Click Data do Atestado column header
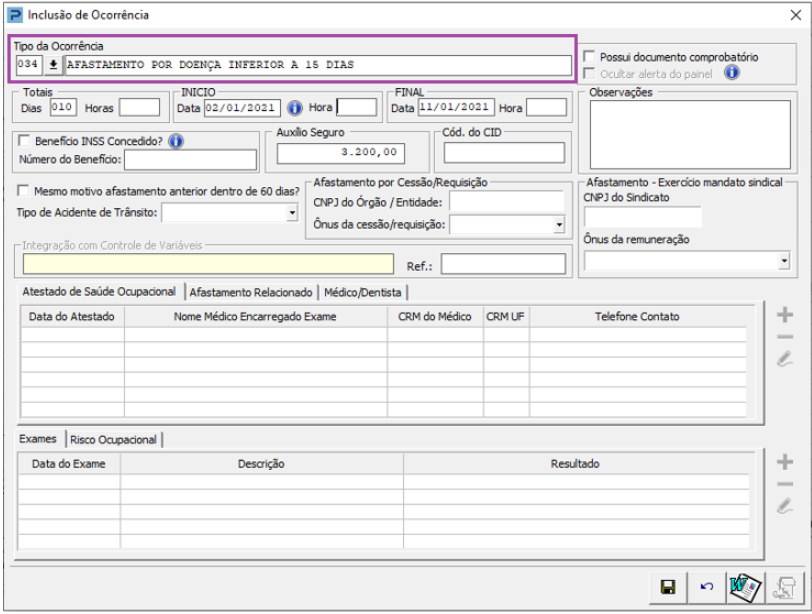 click(72, 316)
